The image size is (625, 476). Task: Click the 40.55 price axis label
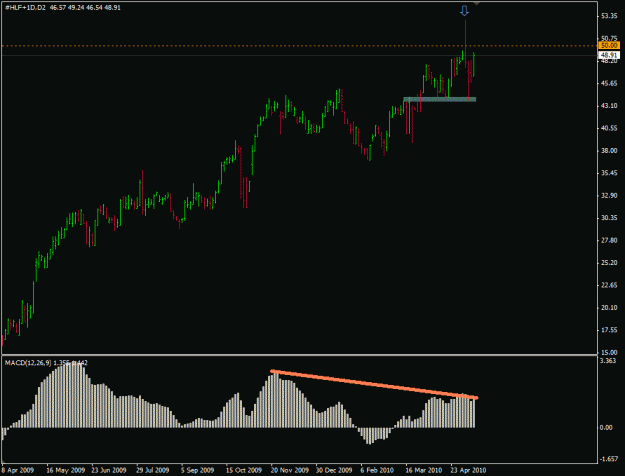coord(609,128)
